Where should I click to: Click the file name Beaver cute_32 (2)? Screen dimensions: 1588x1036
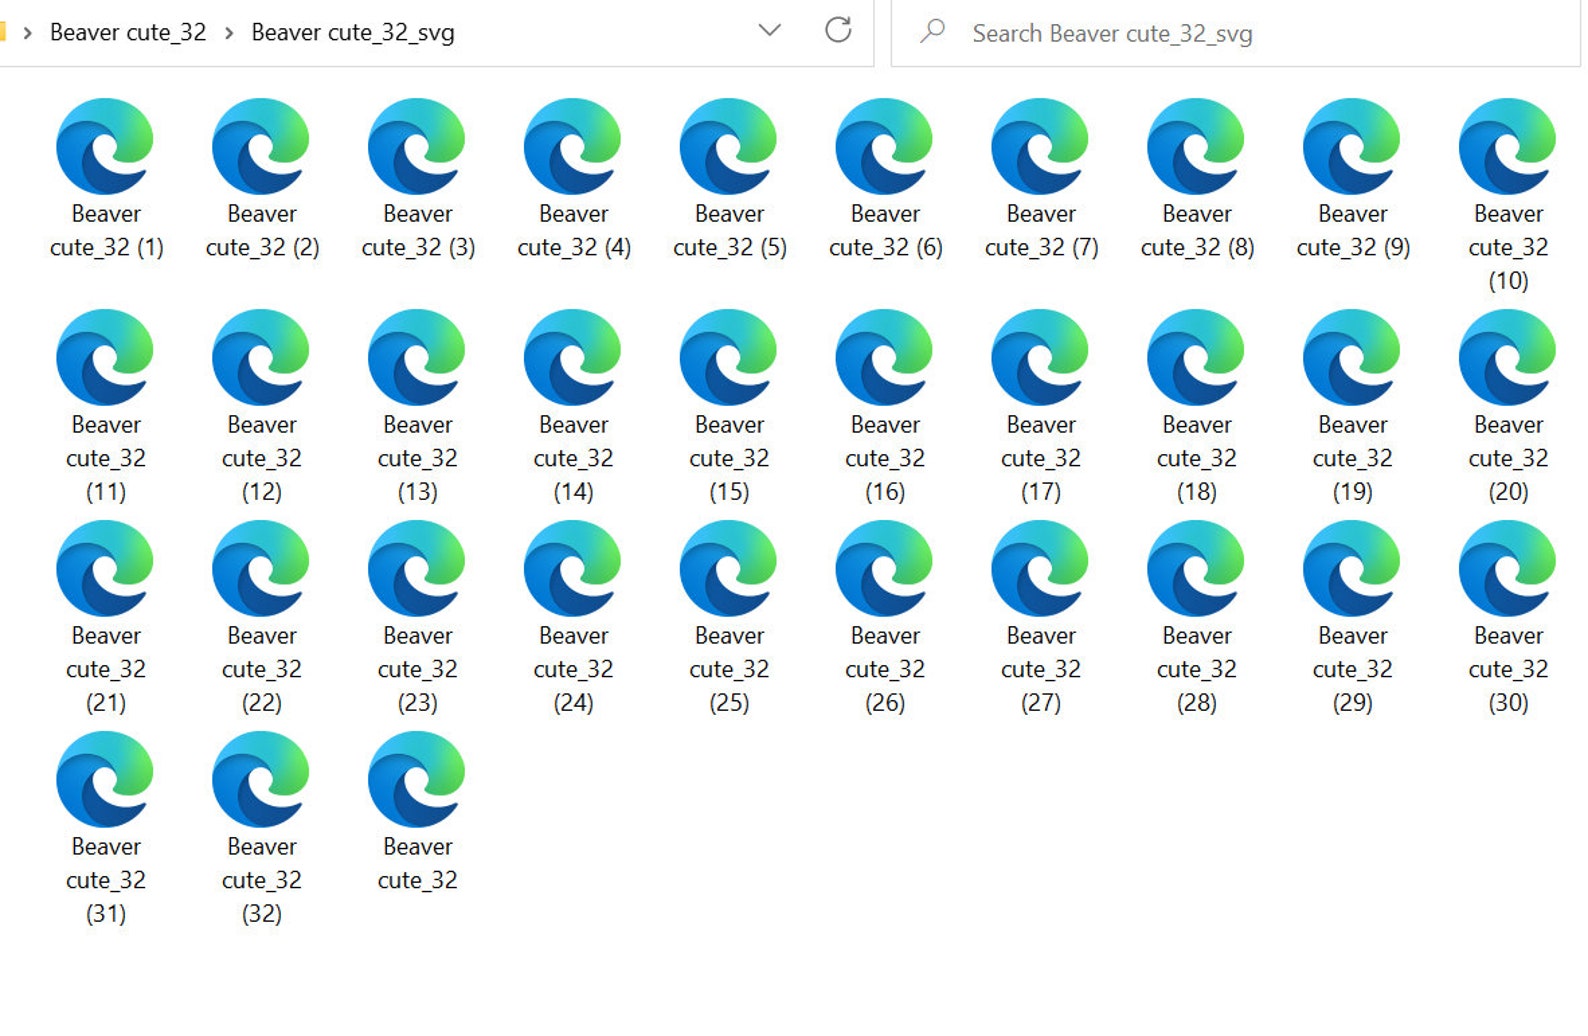[x=262, y=230]
